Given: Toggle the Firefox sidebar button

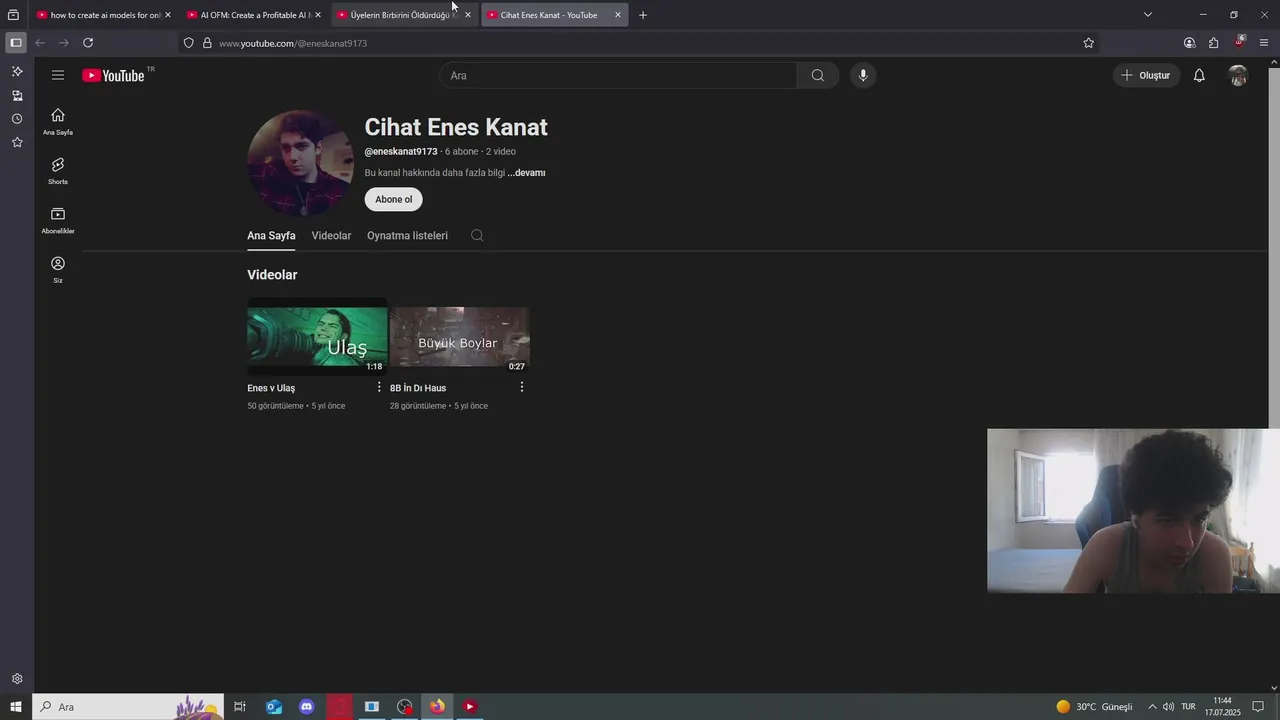Looking at the screenshot, I should pyautogui.click(x=15, y=43).
